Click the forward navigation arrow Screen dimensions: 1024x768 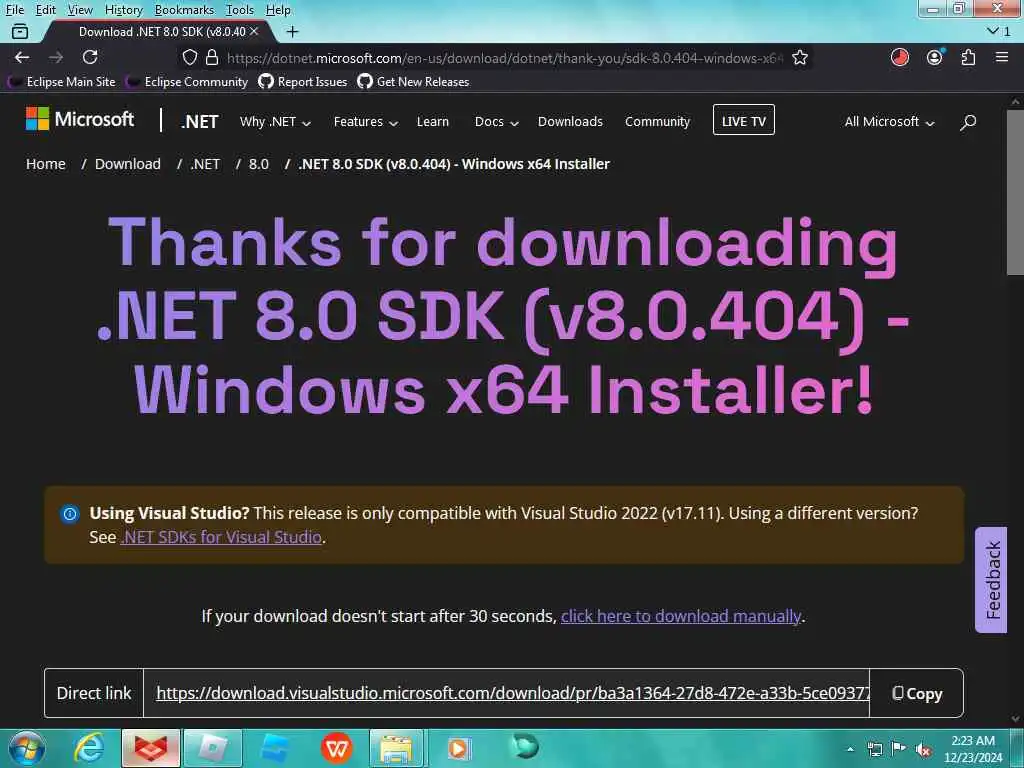[x=56, y=57]
